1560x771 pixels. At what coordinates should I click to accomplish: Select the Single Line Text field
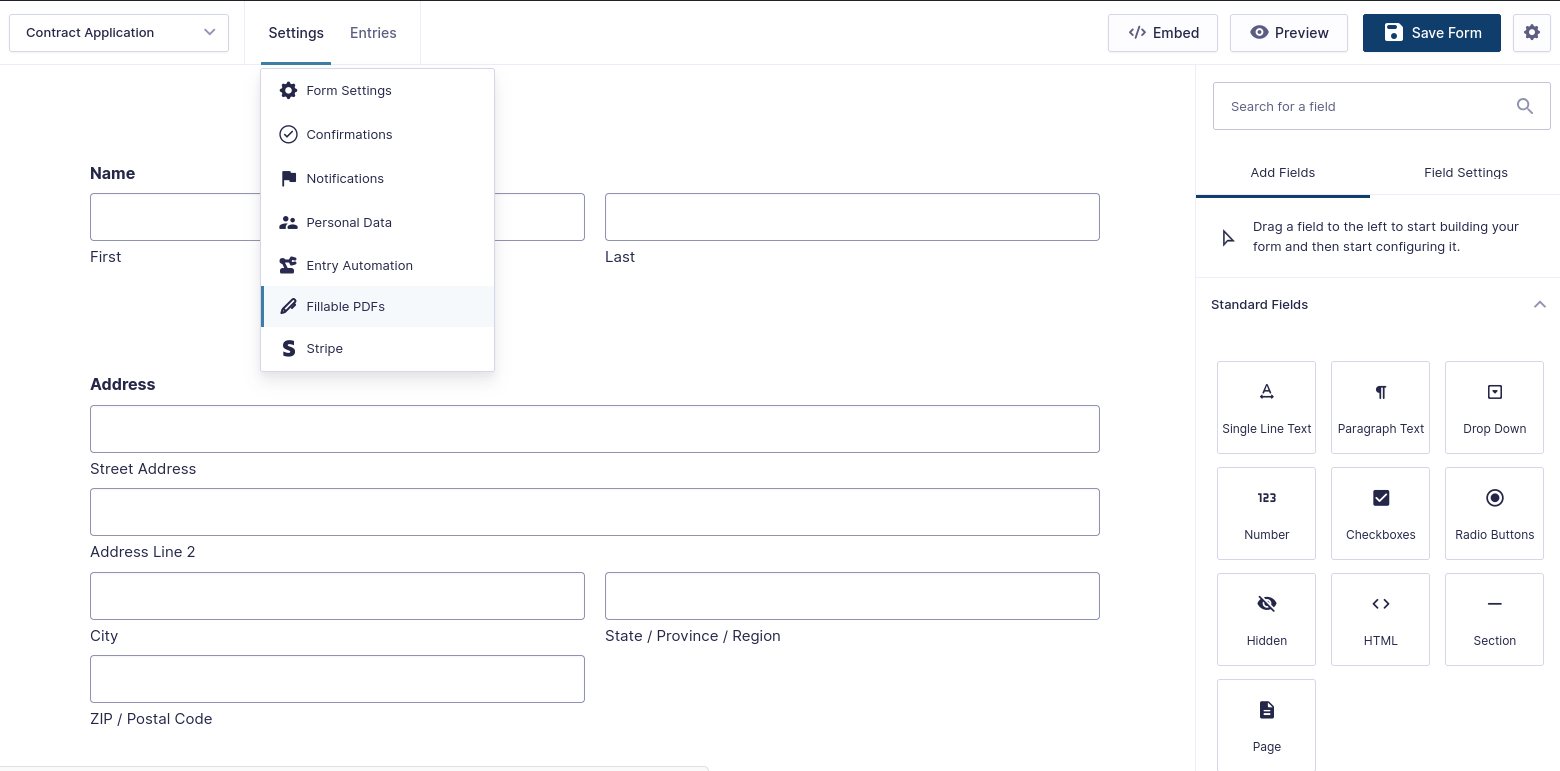coord(1266,407)
